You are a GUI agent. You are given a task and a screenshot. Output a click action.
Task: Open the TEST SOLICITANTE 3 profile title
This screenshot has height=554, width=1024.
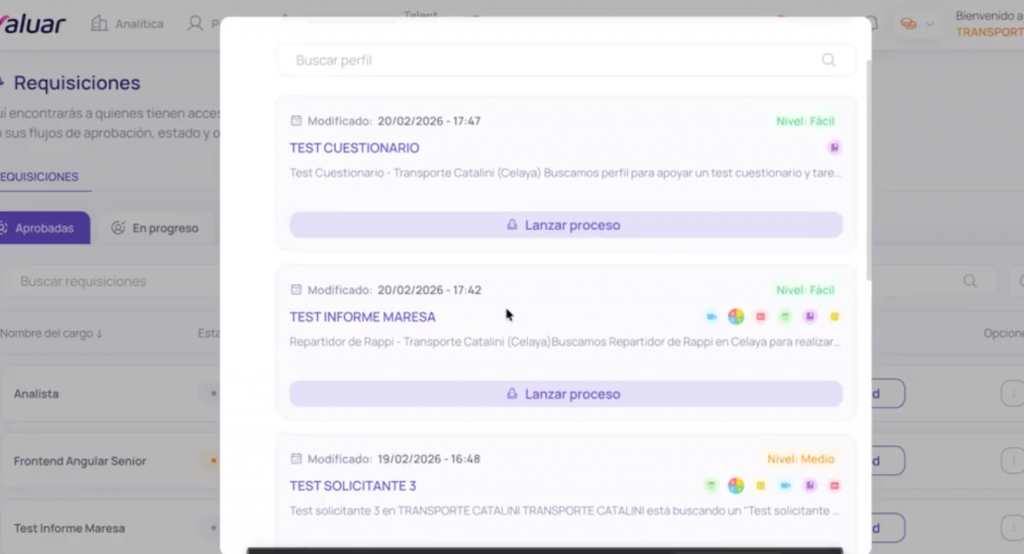(353, 486)
